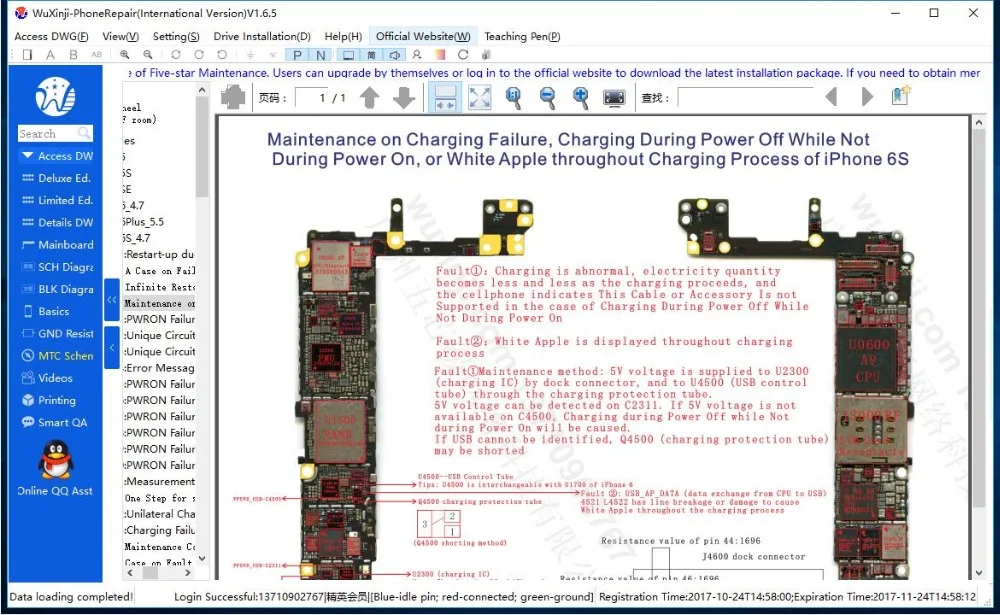1000x615 pixels.
Task: Click the print icon in the viewer toolbar
Action: 233,98
